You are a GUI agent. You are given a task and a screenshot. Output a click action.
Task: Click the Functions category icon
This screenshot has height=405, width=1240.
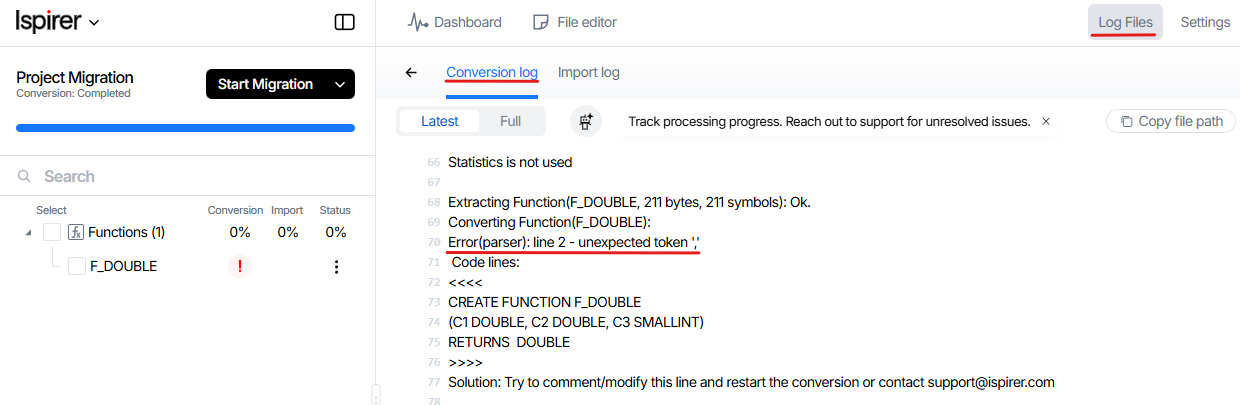(76, 232)
